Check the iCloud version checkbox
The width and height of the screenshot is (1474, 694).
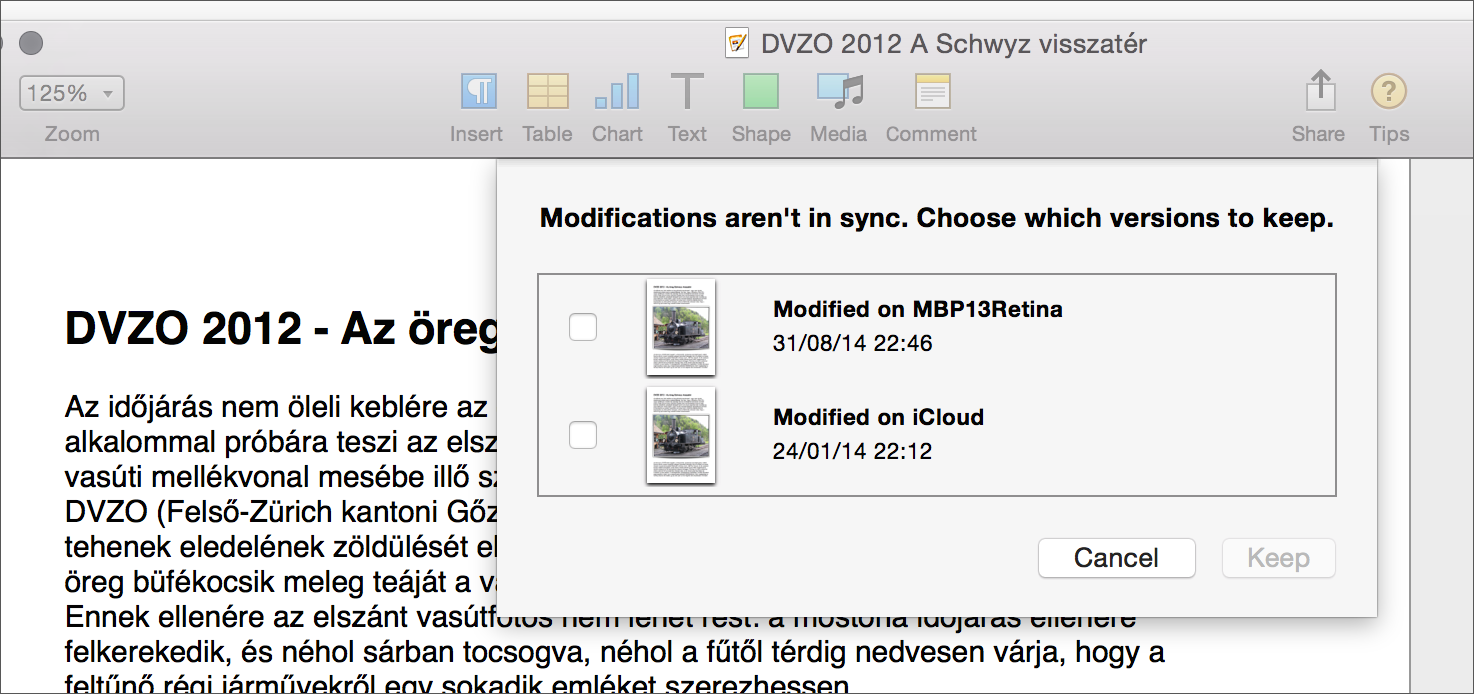click(583, 435)
